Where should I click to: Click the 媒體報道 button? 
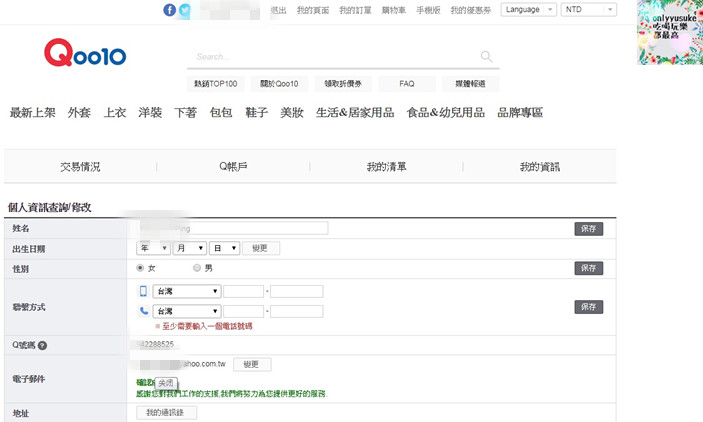[470, 84]
